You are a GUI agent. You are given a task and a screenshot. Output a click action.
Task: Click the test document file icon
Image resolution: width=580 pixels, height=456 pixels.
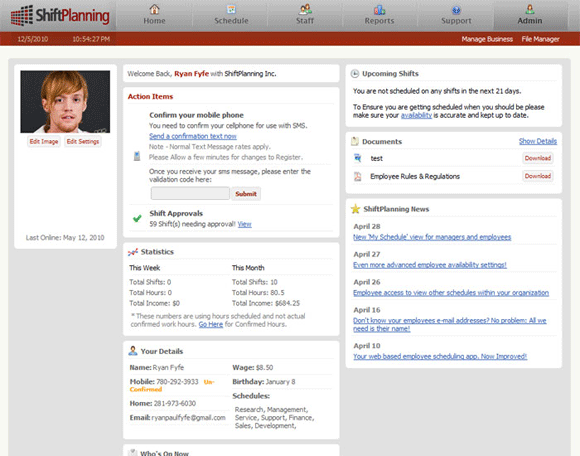pos(358,158)
